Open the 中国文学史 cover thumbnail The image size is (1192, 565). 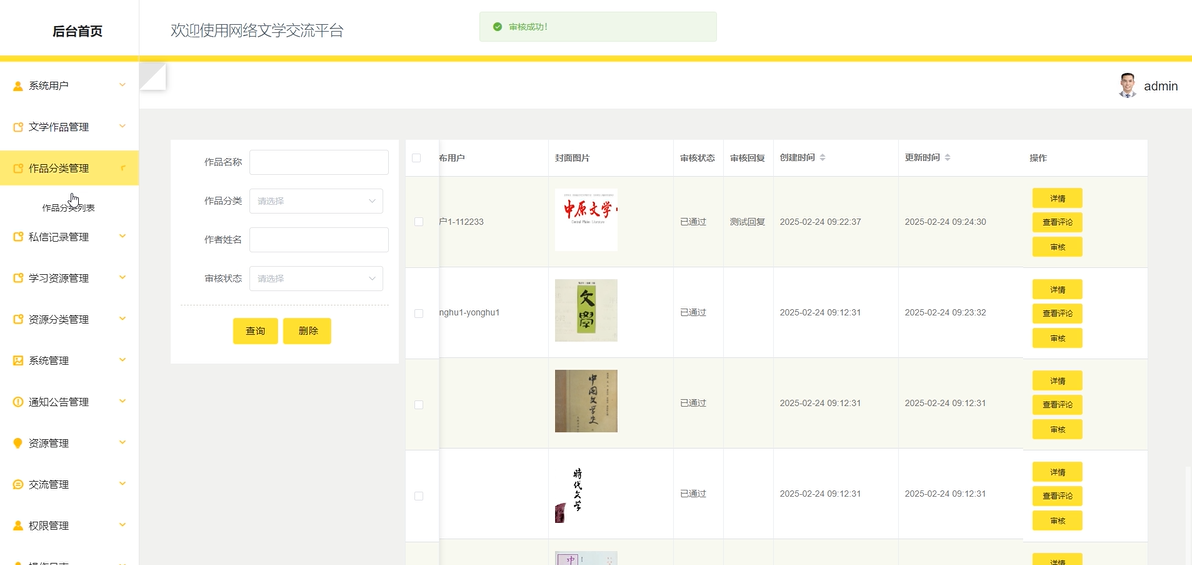[586, 401]
